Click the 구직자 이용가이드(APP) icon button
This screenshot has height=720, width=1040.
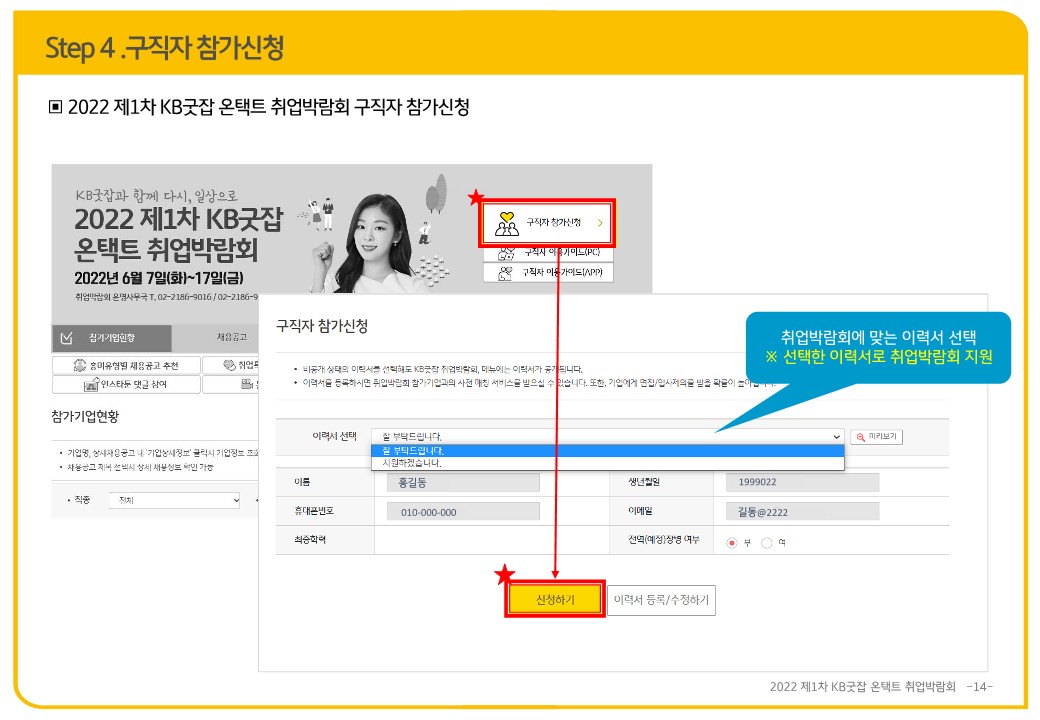click(x=507, y=273)
